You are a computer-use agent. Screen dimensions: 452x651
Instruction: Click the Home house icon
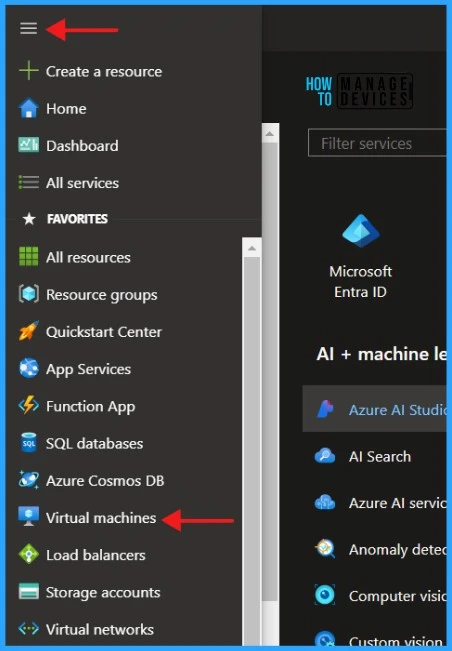29,108
